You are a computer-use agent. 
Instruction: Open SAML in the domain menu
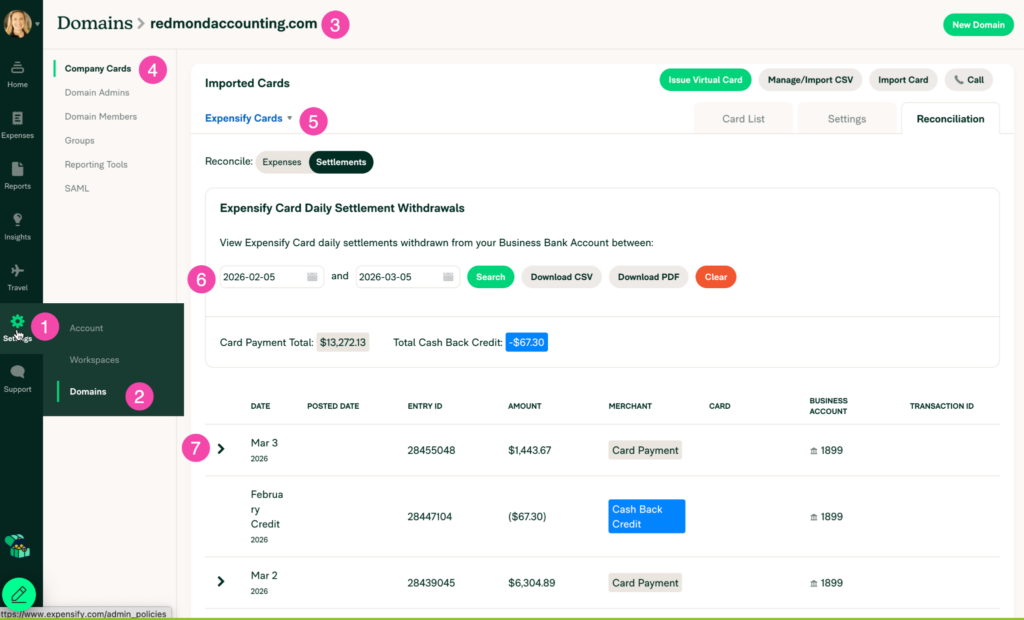(x=77, y=188)
